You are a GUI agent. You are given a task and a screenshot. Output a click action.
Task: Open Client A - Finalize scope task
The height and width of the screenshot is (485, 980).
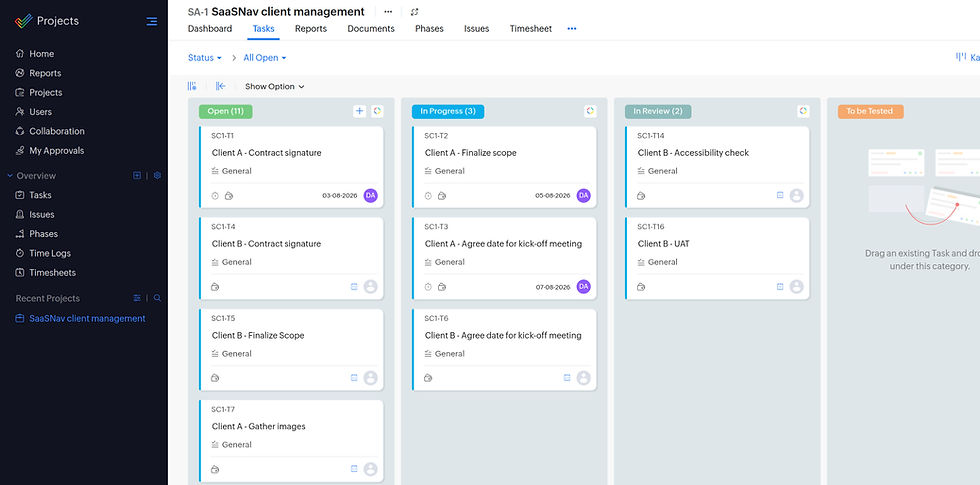point(471,152)
